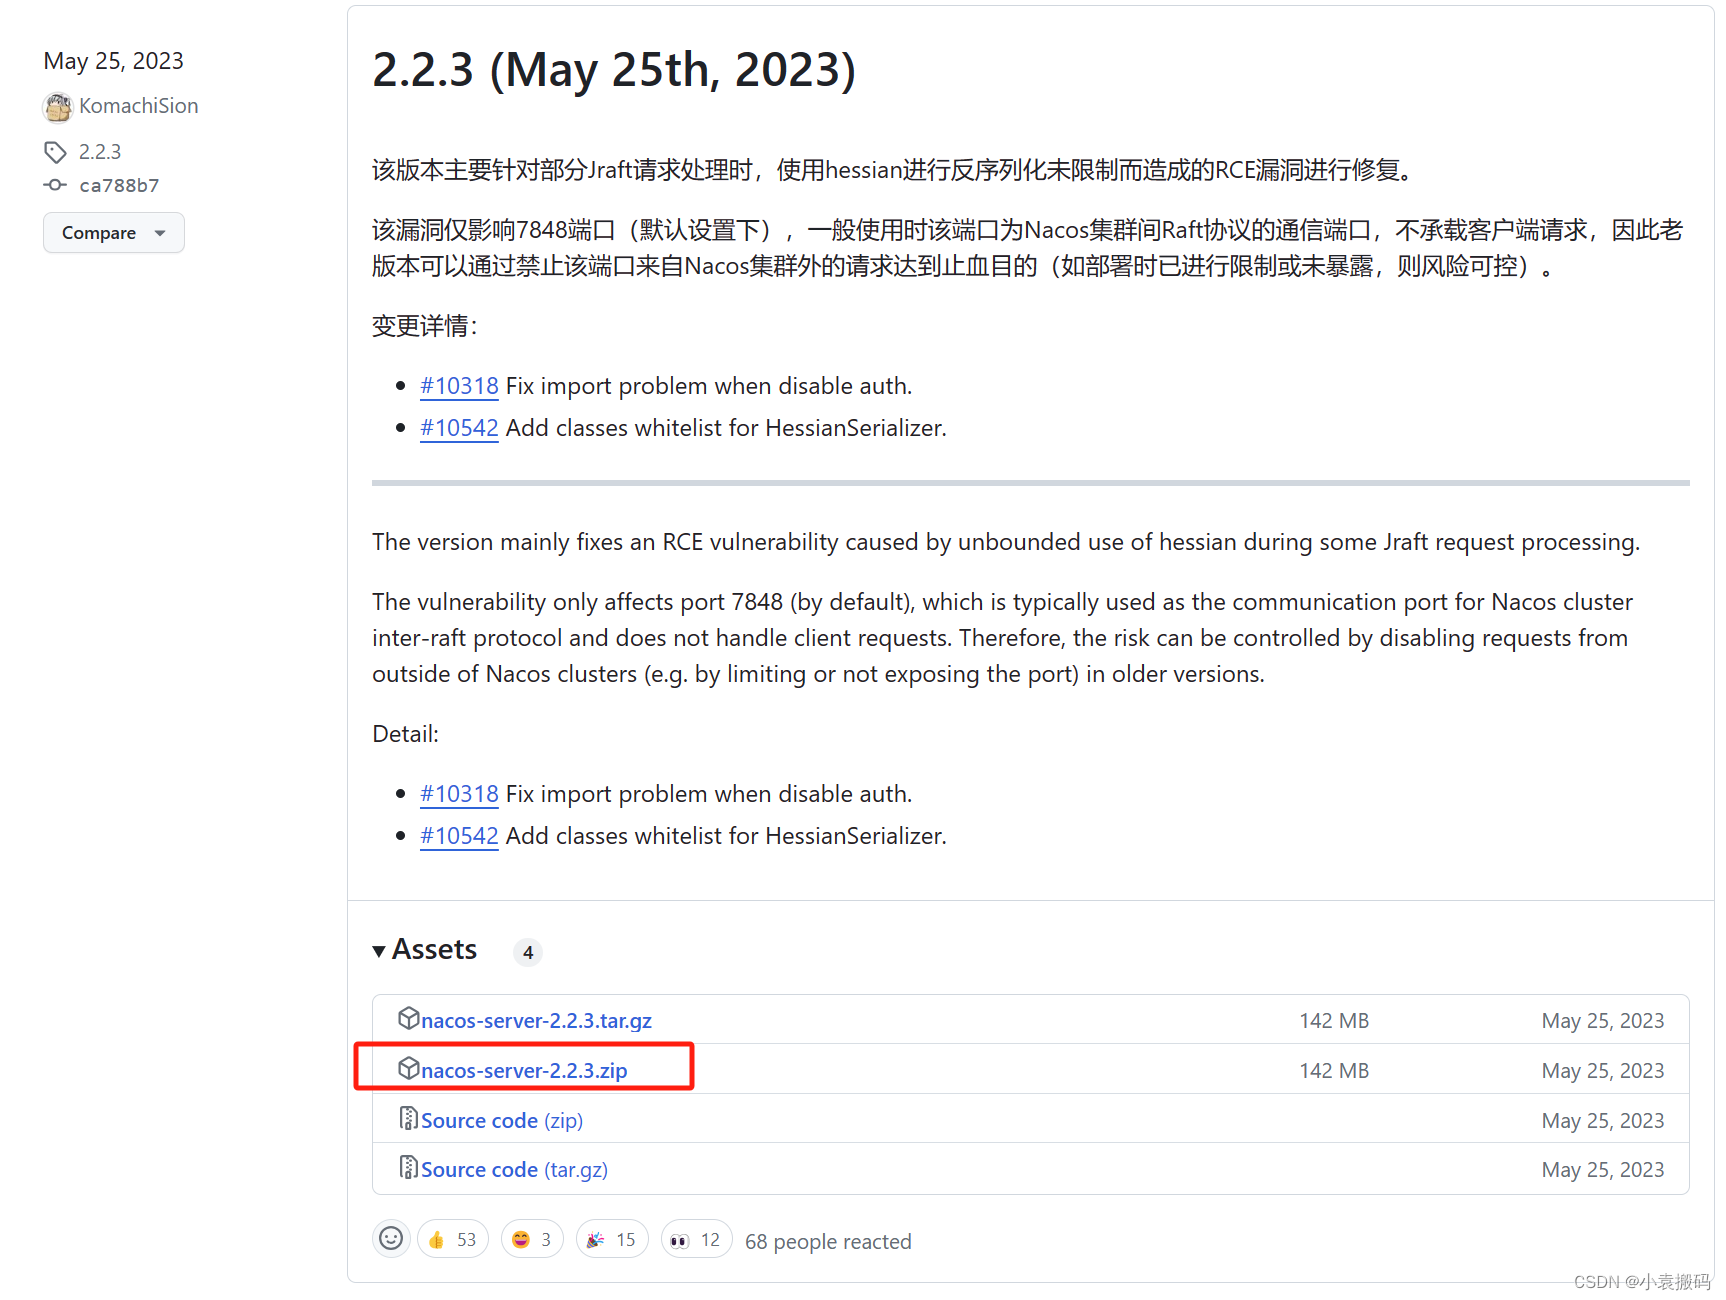
Task: Open issue #10318 under the English Detail section
Action: 459,794
